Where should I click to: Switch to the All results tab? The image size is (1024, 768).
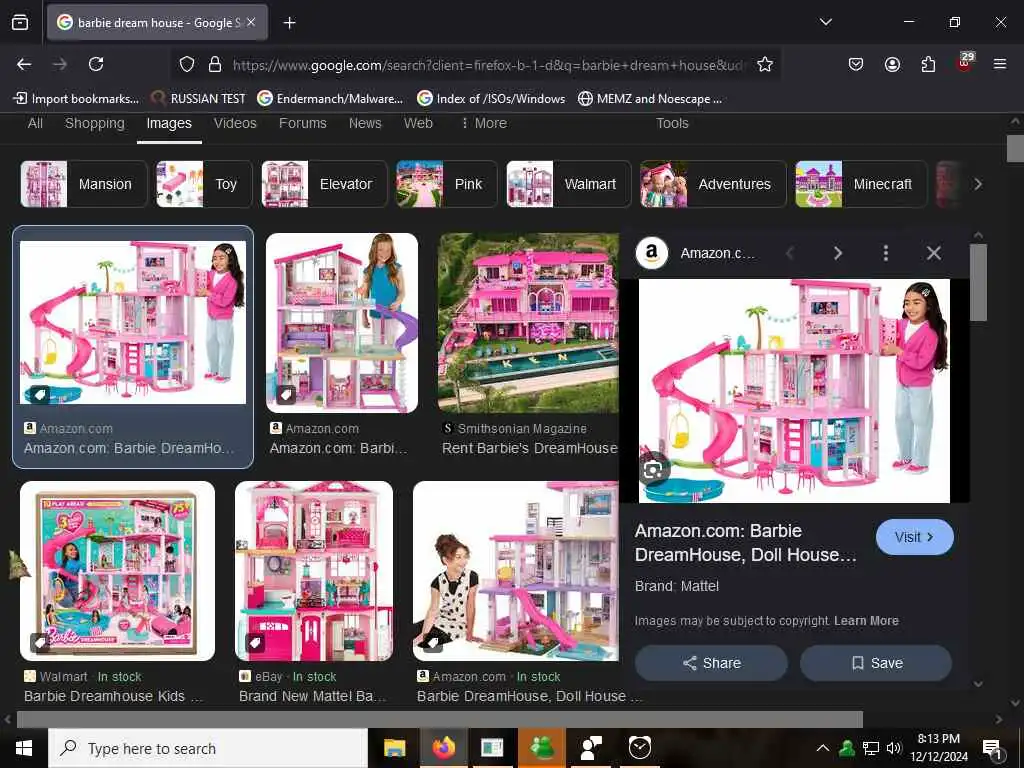[35, 123]
